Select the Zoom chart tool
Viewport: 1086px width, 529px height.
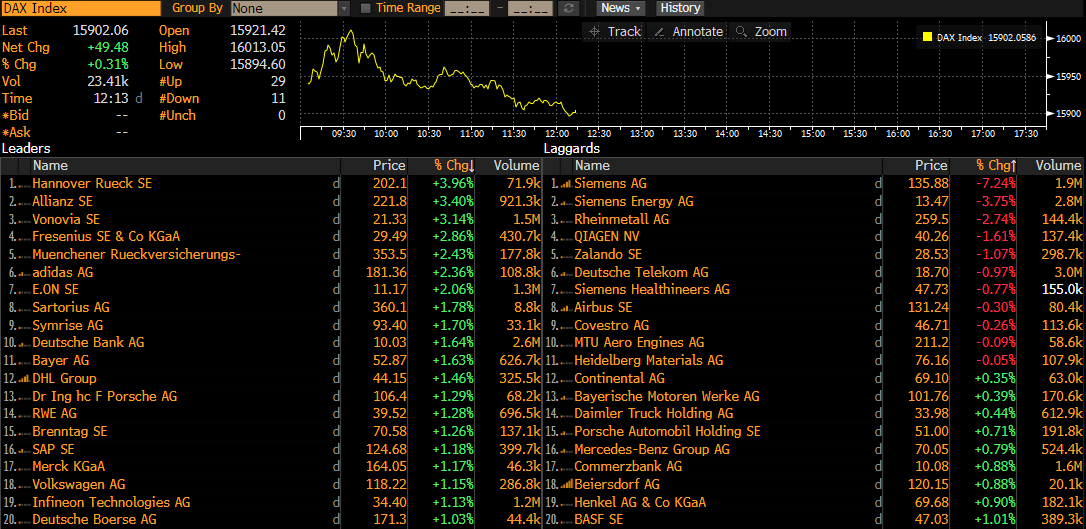(x=761, y=32)
